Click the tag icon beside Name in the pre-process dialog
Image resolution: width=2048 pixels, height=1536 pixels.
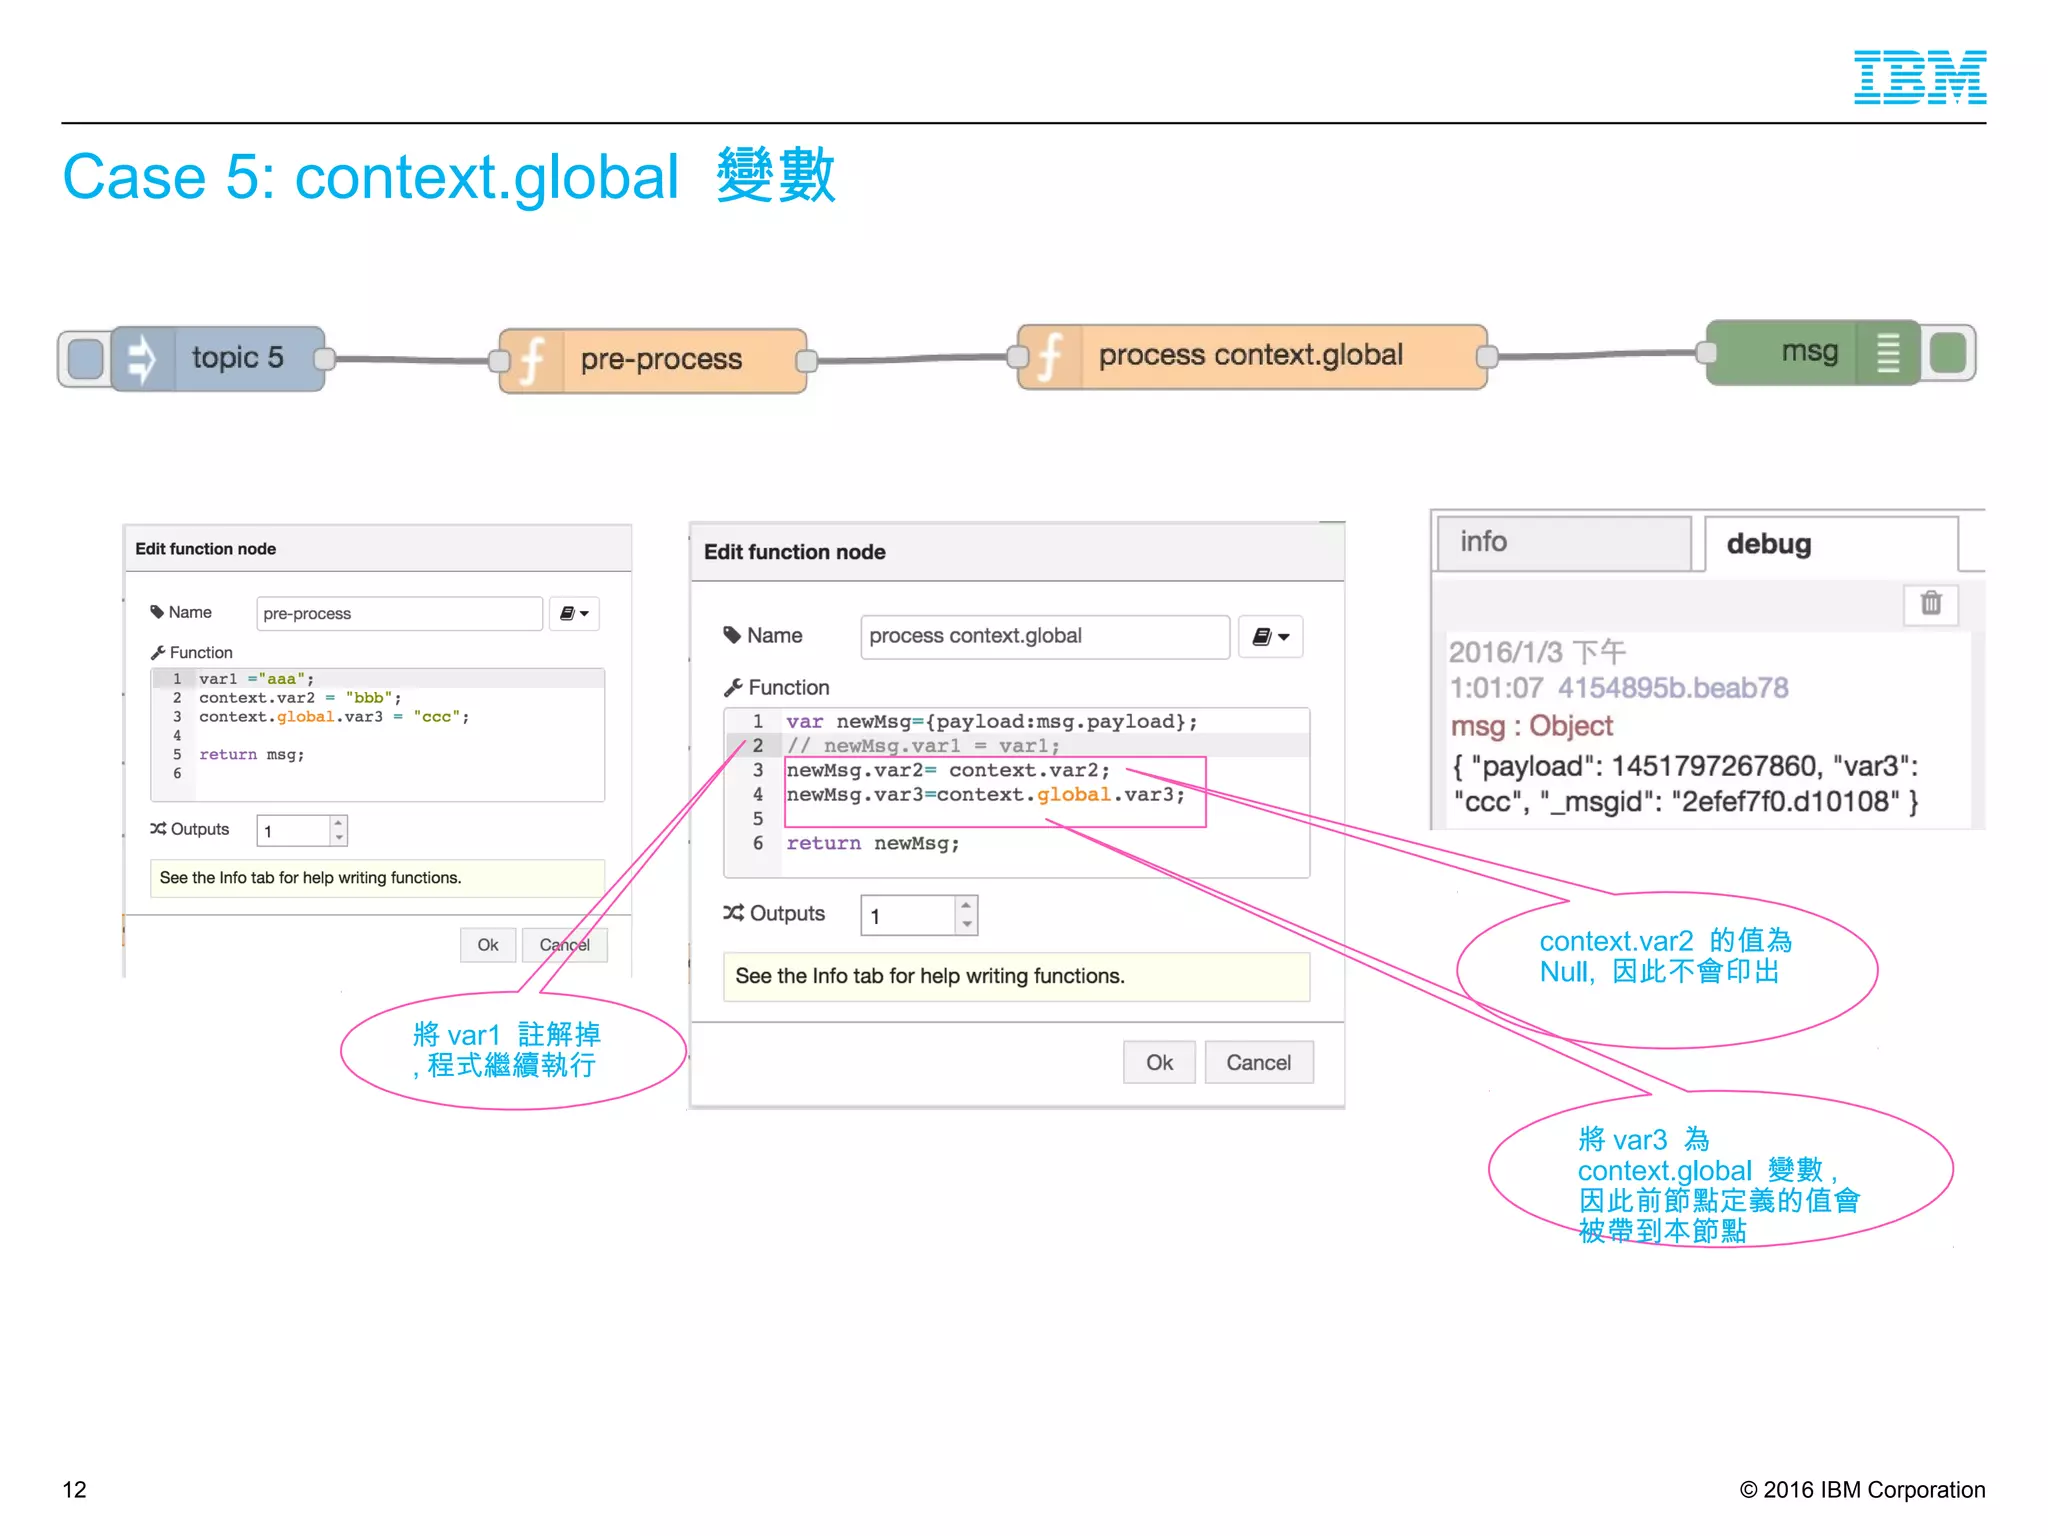(156, 612)
